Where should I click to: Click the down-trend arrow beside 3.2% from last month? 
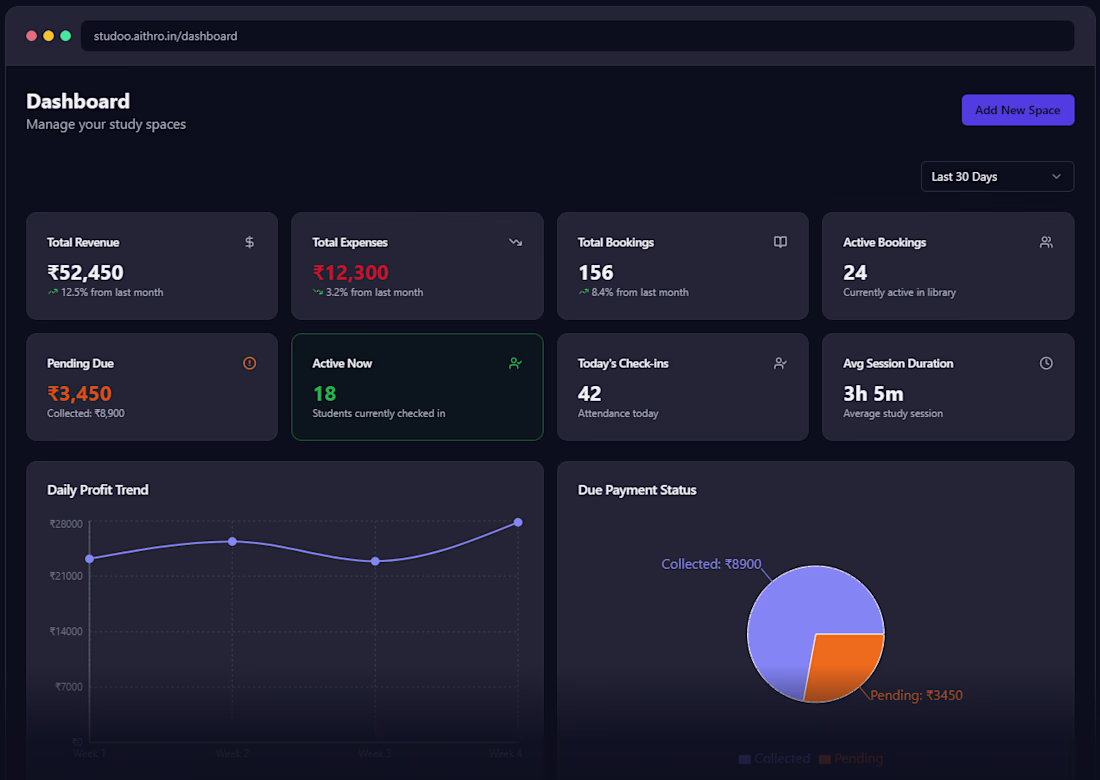pyautogui.click(x=318, y=292)
